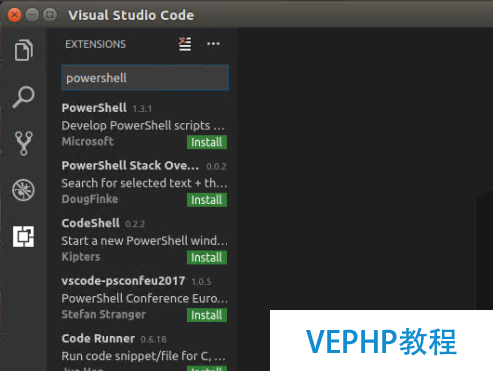Open the Search view in activity bar
Image resolution: width=493 pixels, height=371 pixels.
[23, 97]
